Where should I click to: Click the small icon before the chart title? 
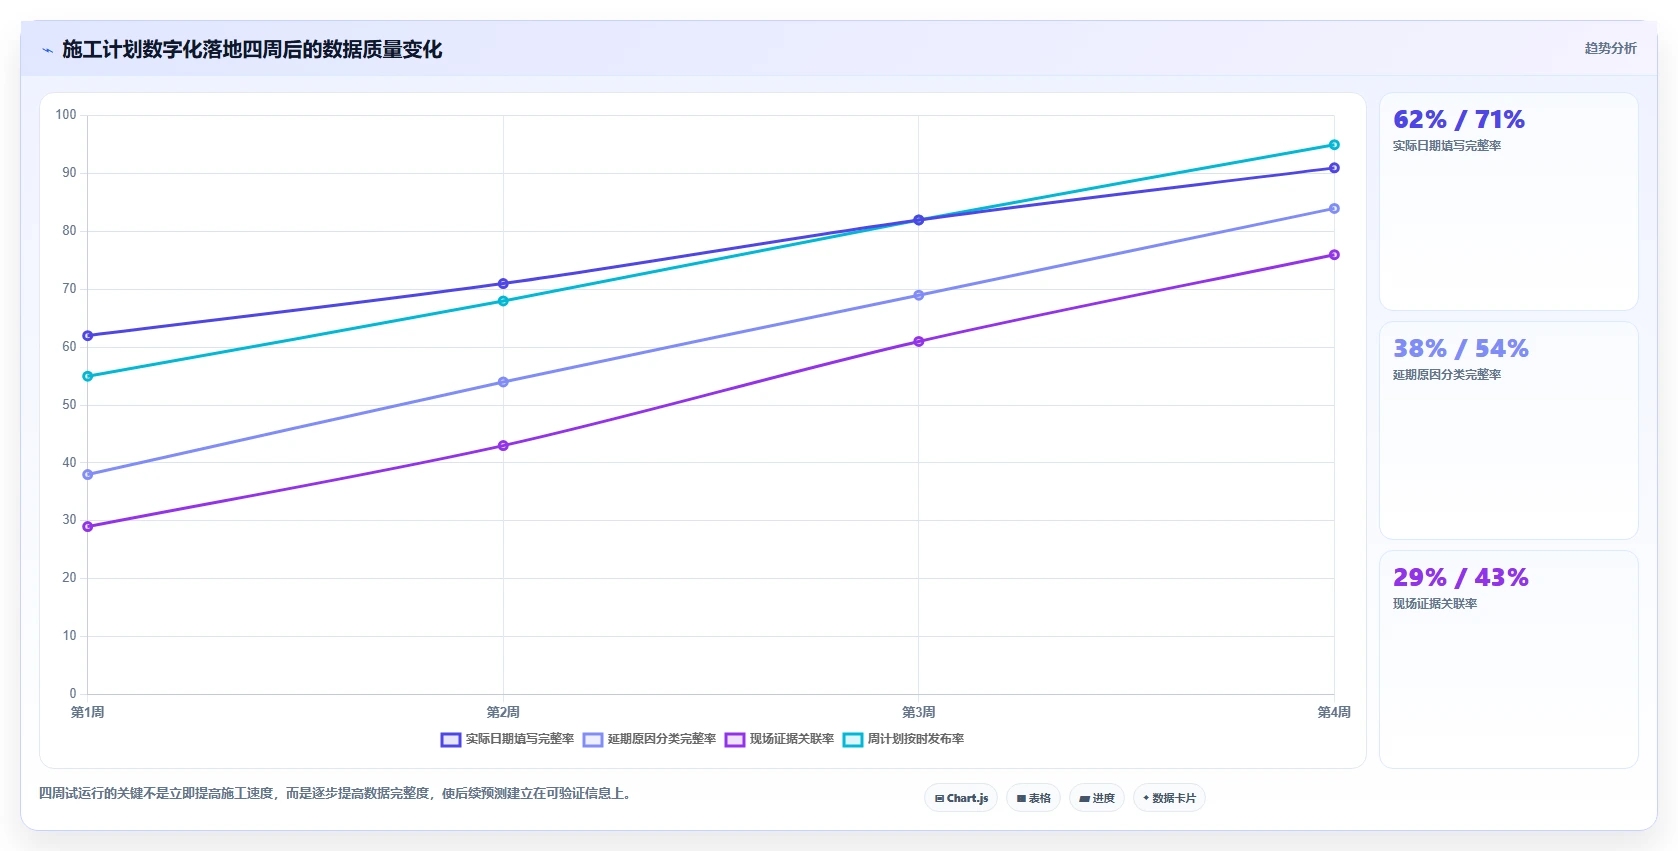coord(47,50)
